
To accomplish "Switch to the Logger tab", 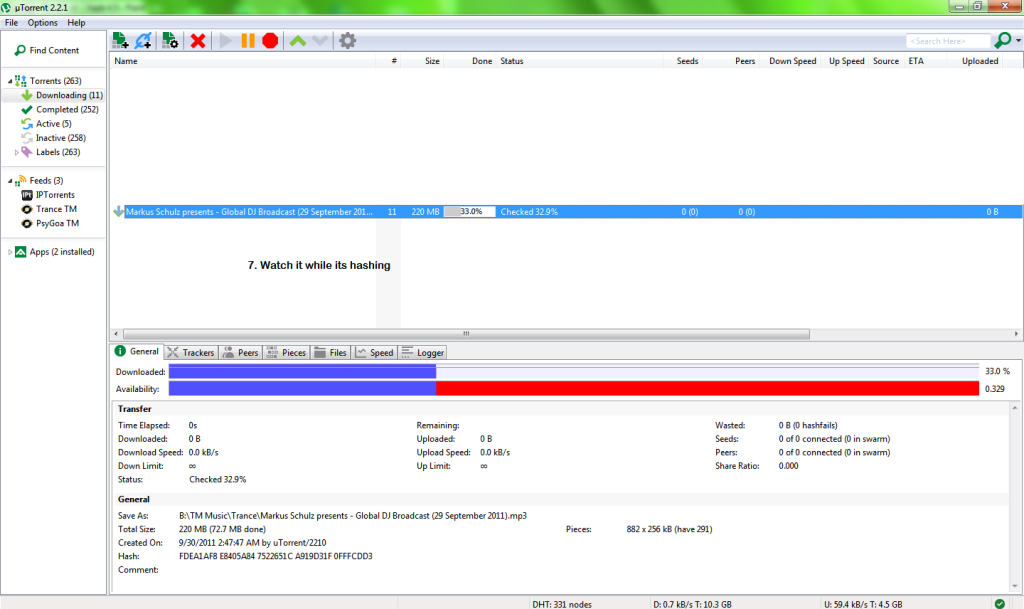I will 423,352.
